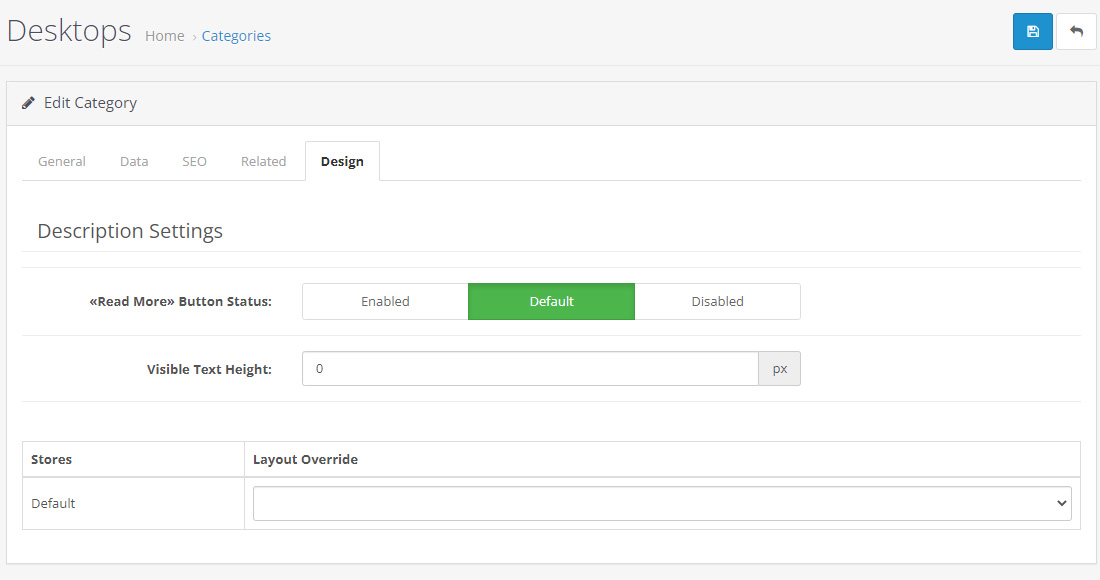Click the Desktops page heading
This screenshot has height=580, width=1100.
69,32
